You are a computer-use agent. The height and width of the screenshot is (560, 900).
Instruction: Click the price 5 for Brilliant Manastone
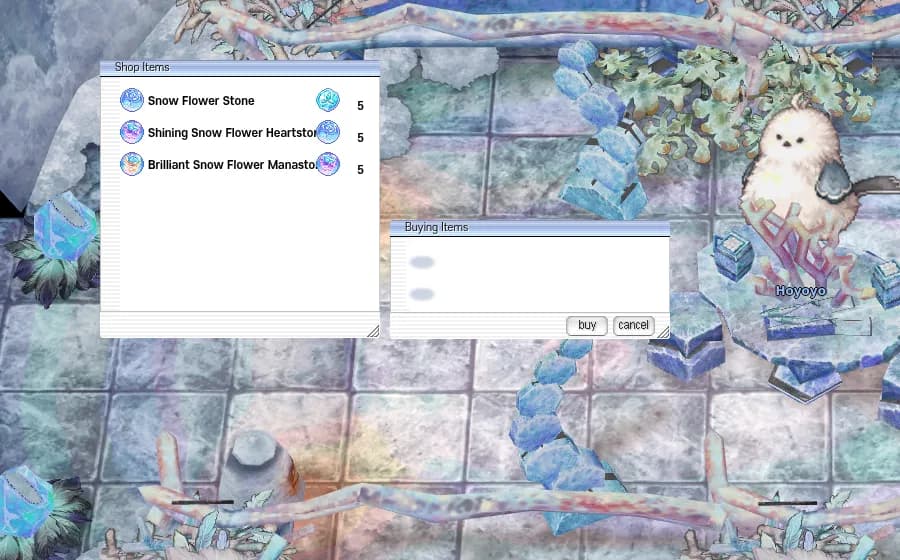pyautogui.click(x=360, y=170)
